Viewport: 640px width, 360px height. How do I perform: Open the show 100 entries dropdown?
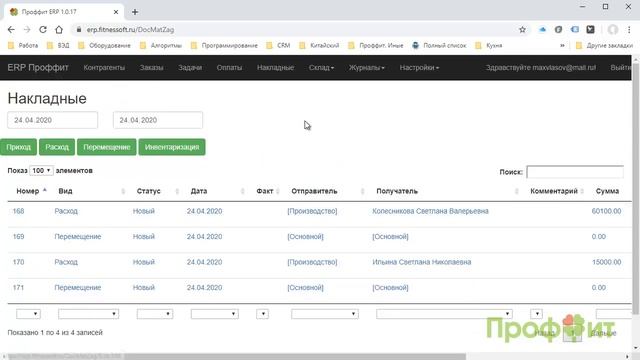41,170
